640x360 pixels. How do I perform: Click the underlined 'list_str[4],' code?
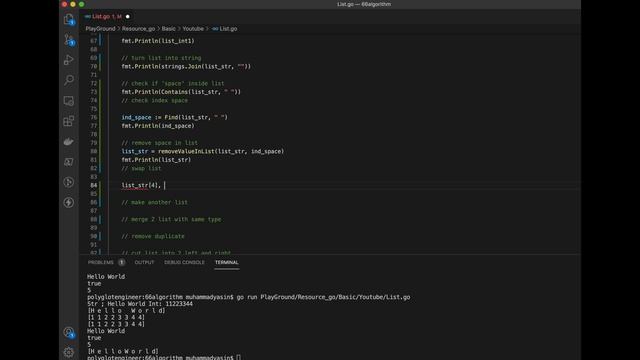tap(141, 186)
